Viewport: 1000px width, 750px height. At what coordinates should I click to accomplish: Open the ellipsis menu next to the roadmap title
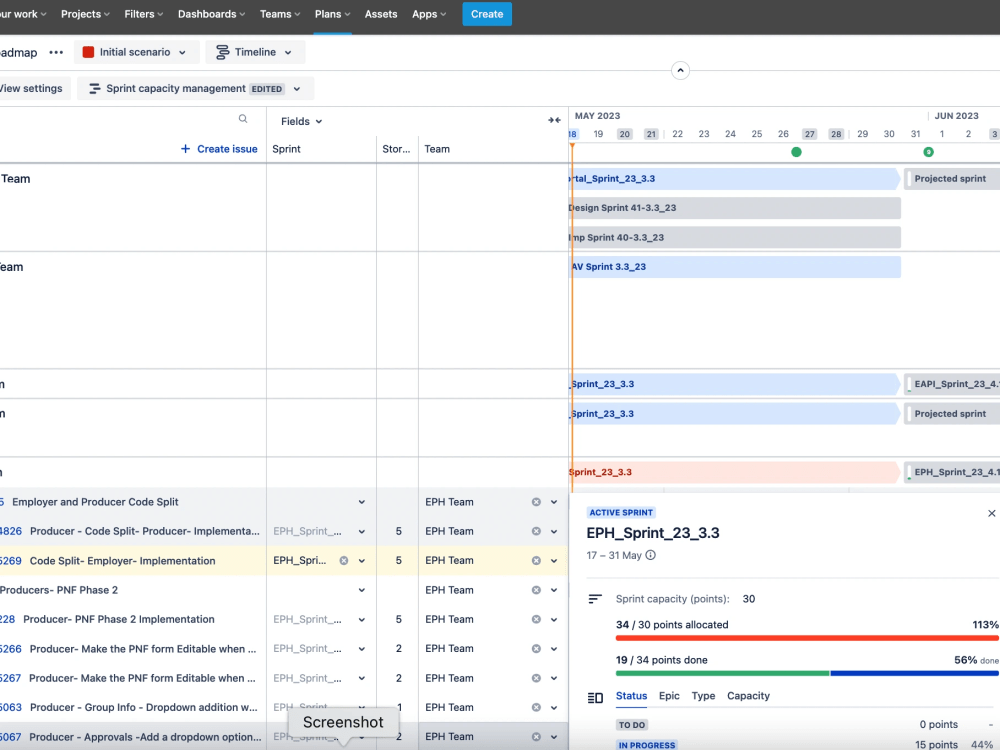55,52
